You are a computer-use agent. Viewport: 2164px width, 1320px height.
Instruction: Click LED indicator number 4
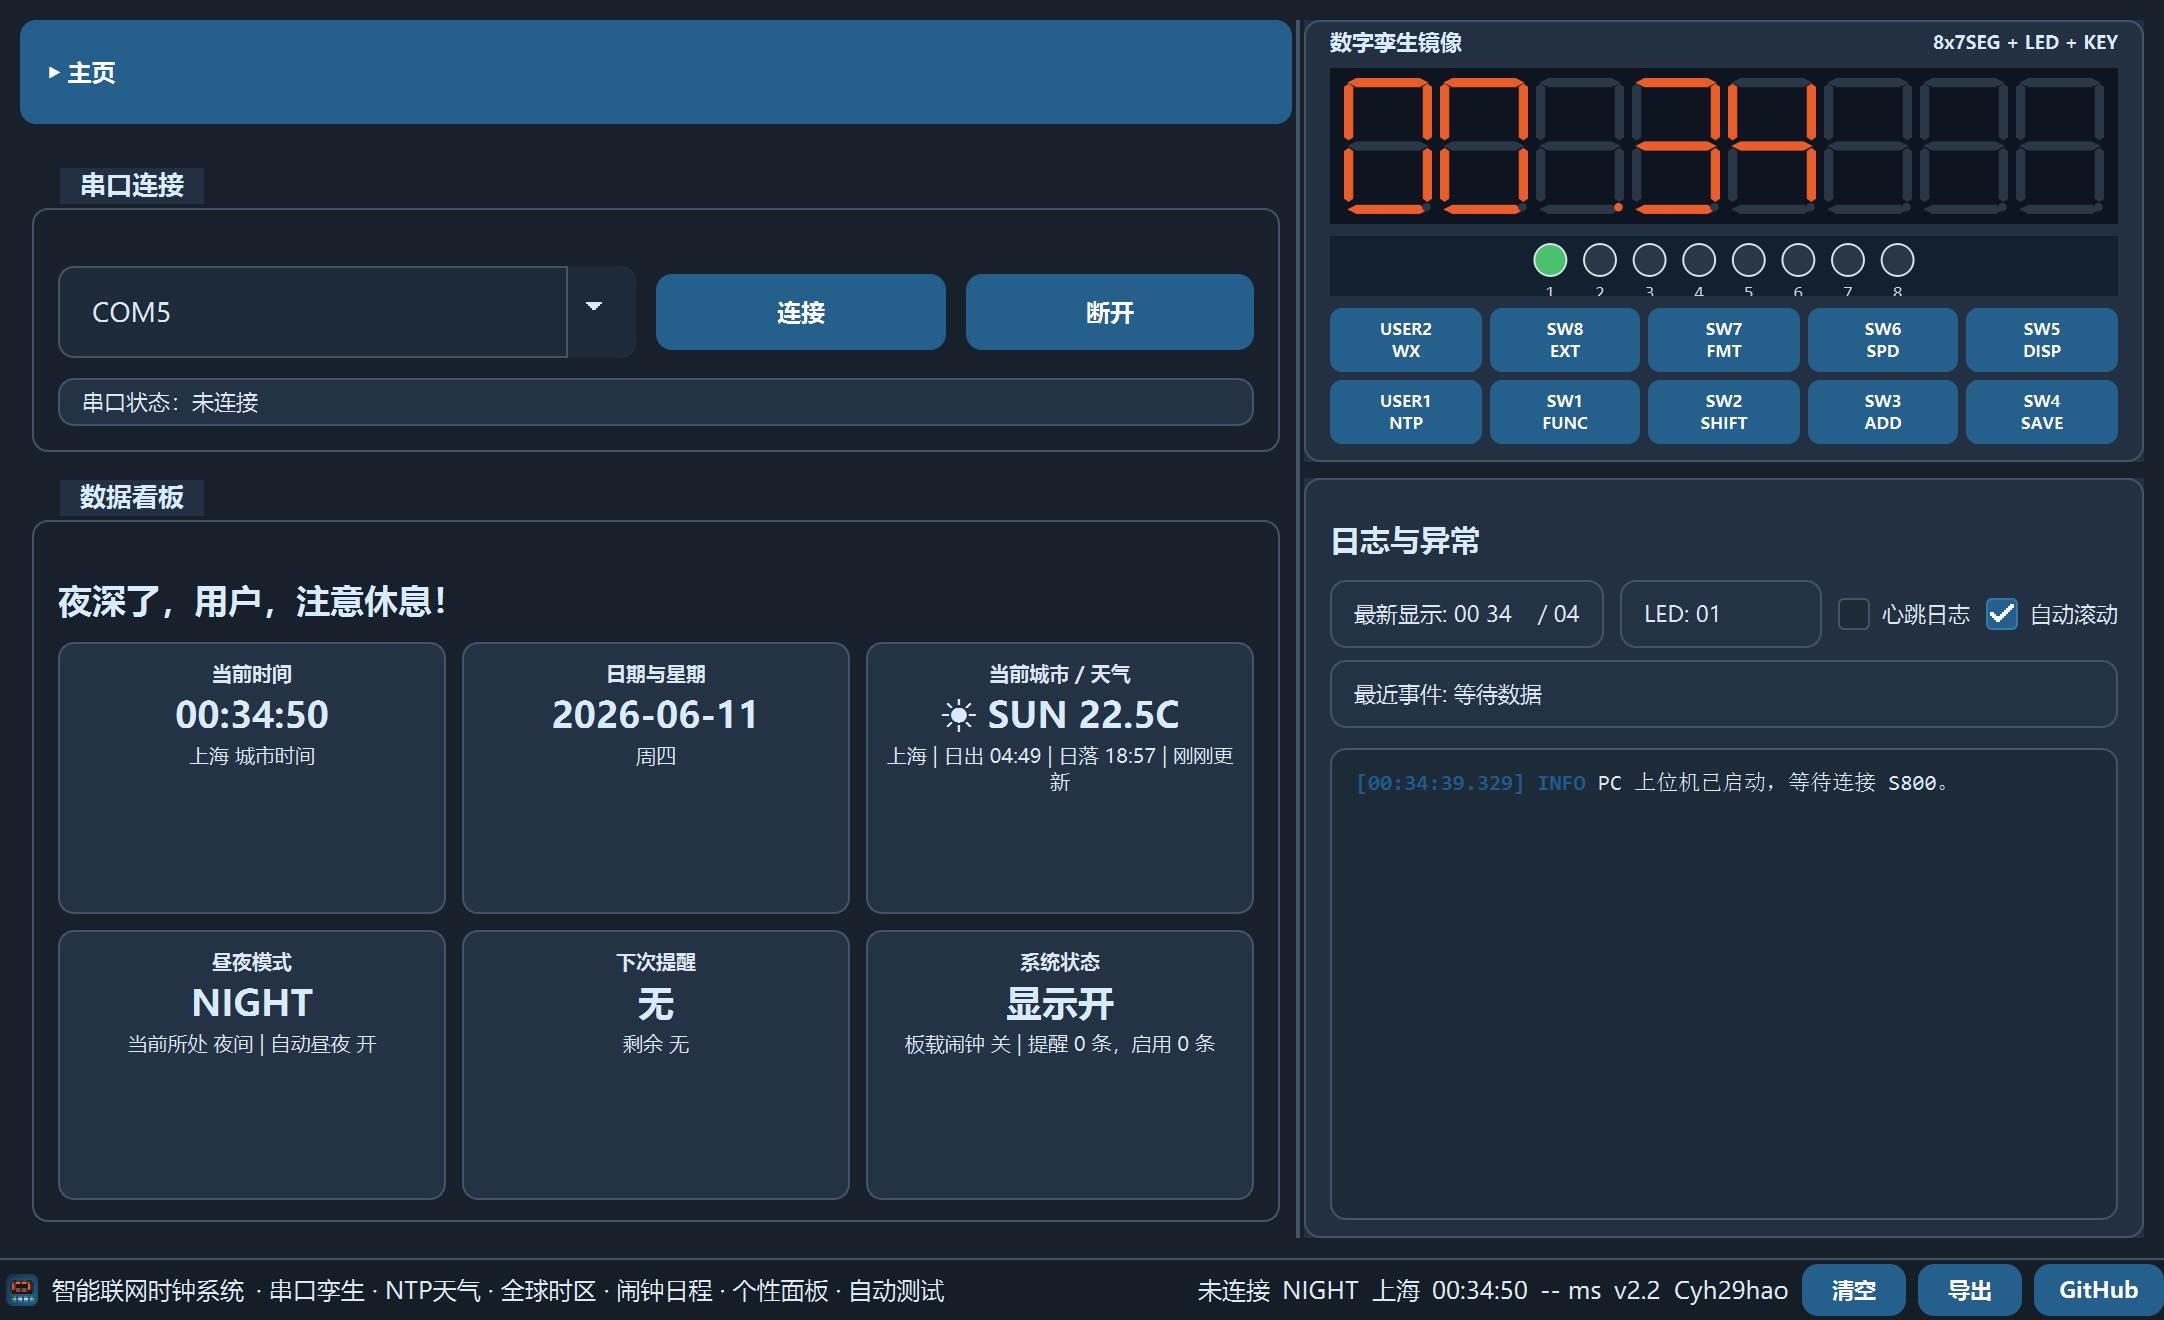[1699, 260]
